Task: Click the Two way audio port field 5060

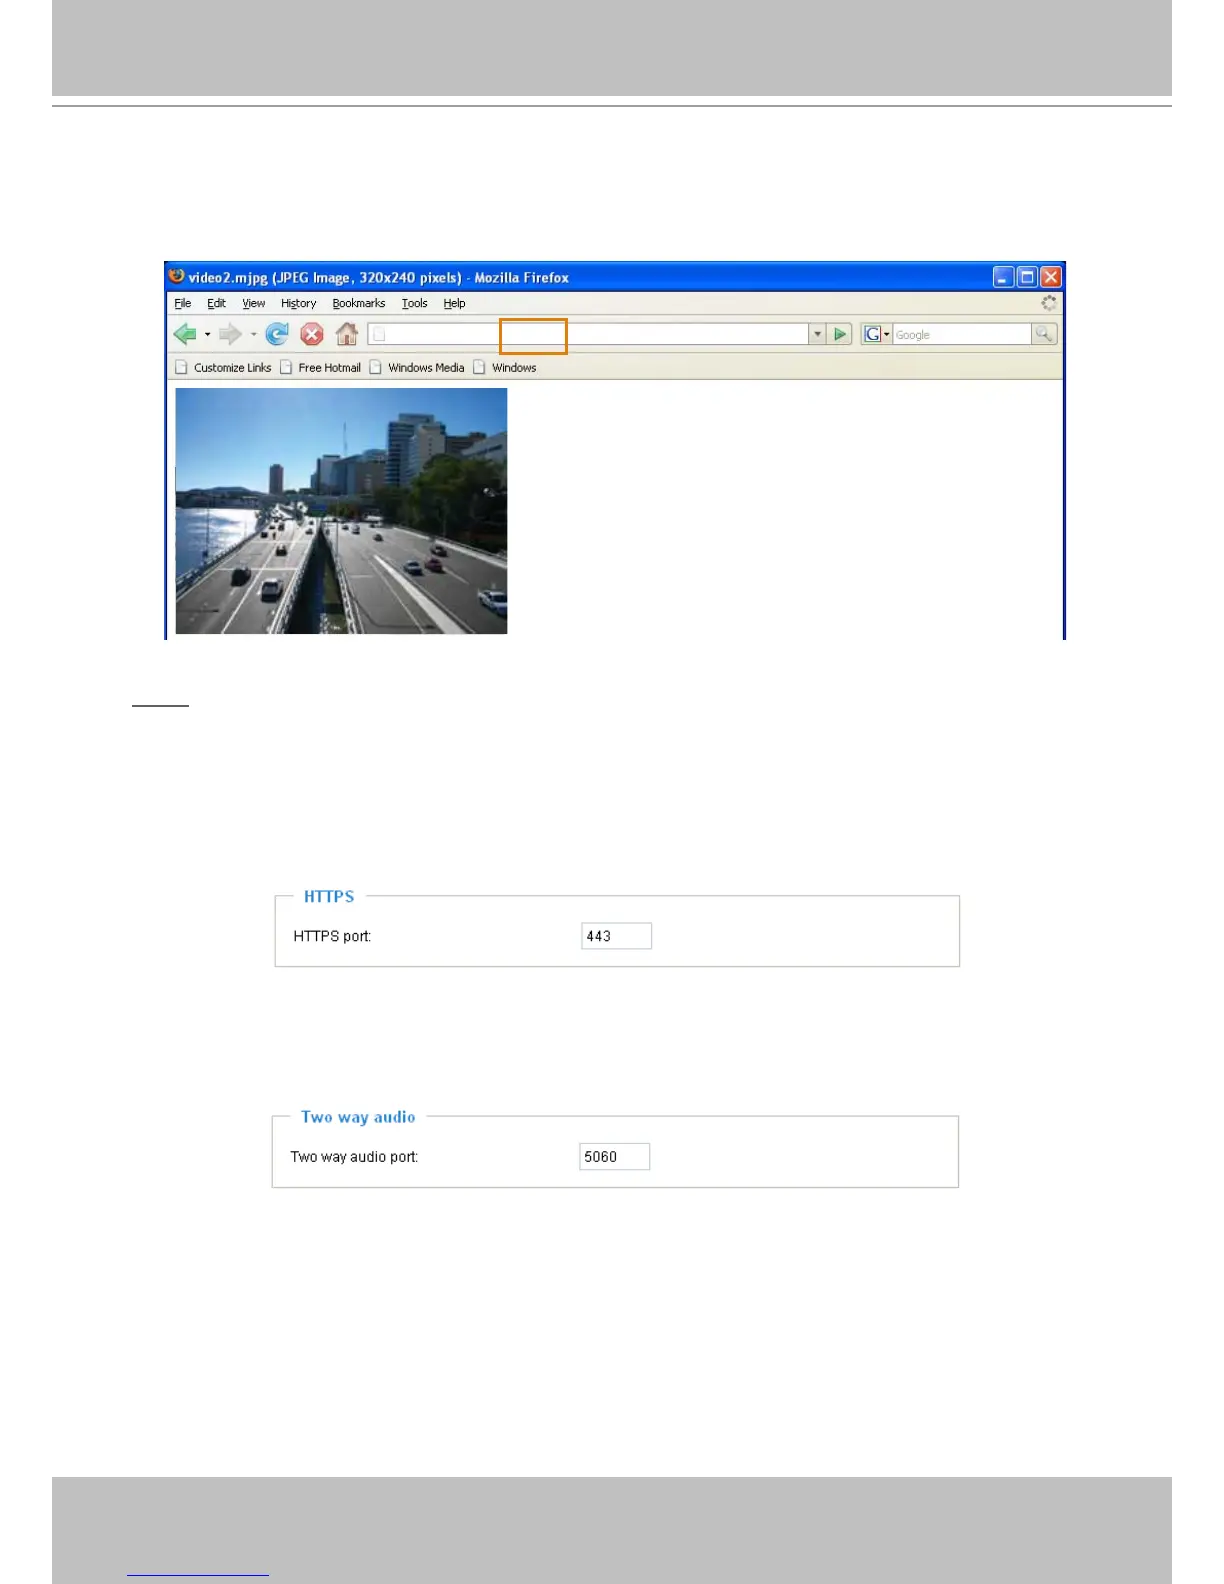Action: pos(614,1156)
